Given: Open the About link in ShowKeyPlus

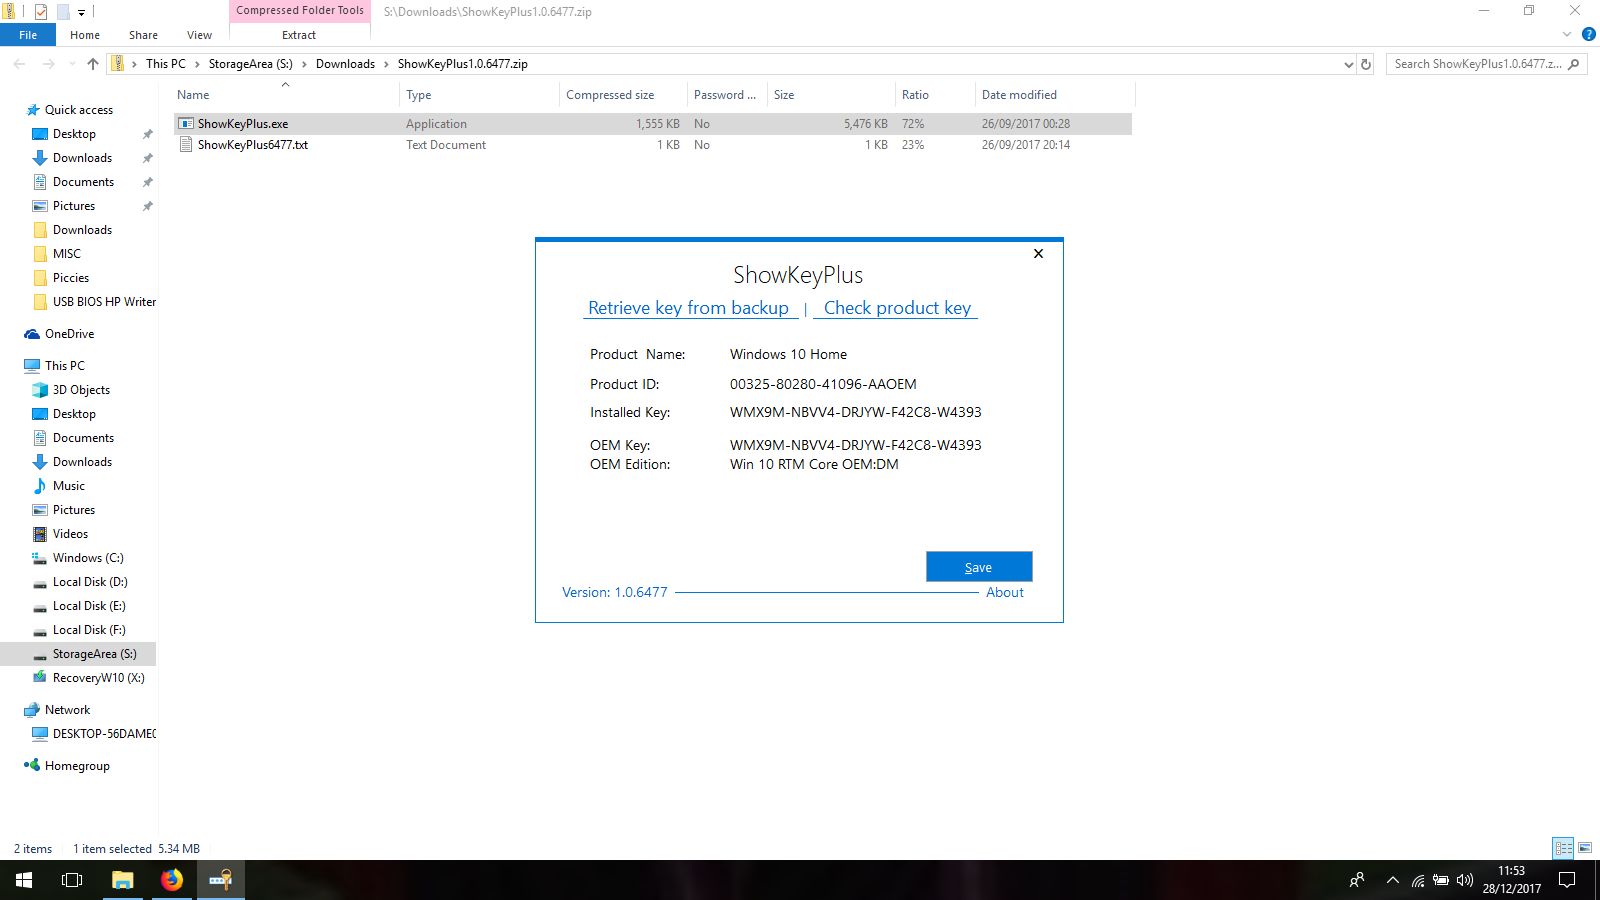Looking at the screenshot, I should tap(1005, 592).
